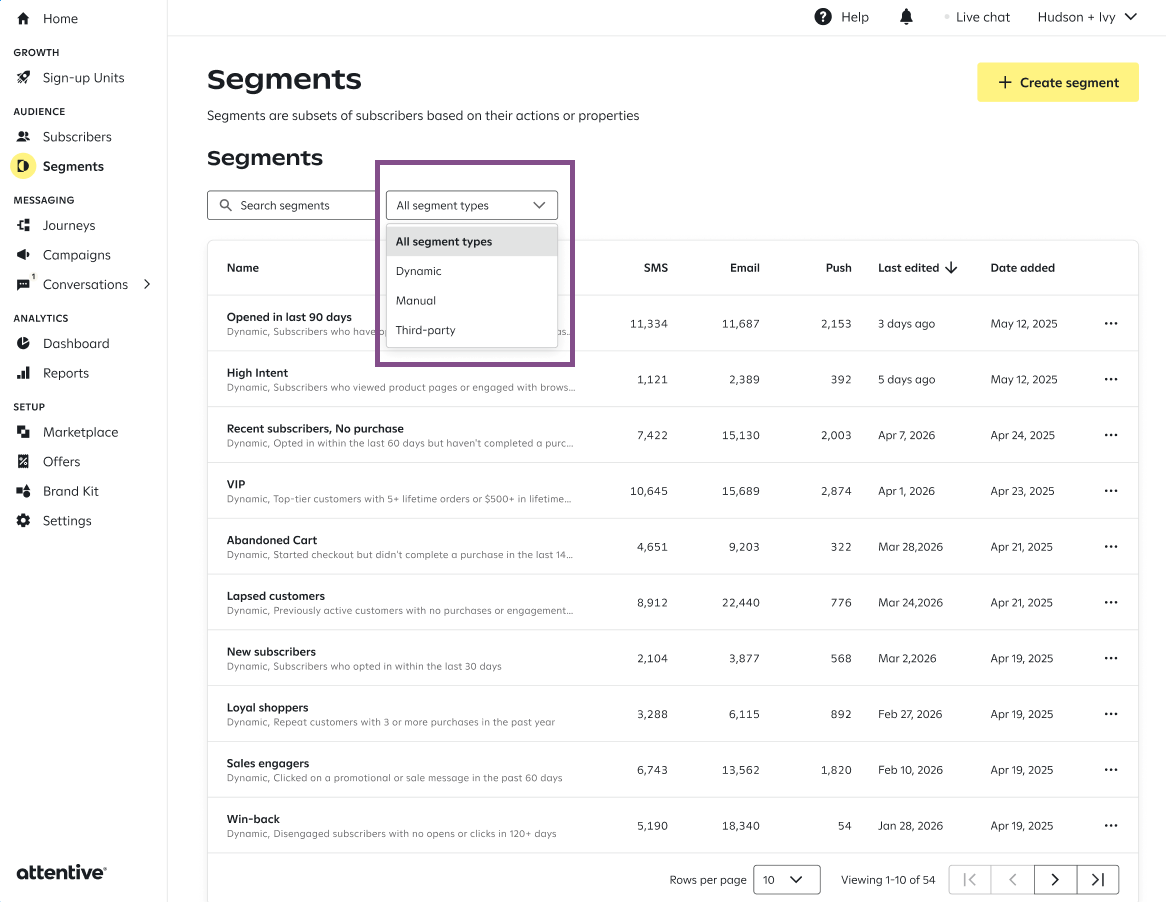Expand the Conversations submenu chevron
This screenshot has width=1166, height=902.
pyautogui.click(x=147, y=285)
